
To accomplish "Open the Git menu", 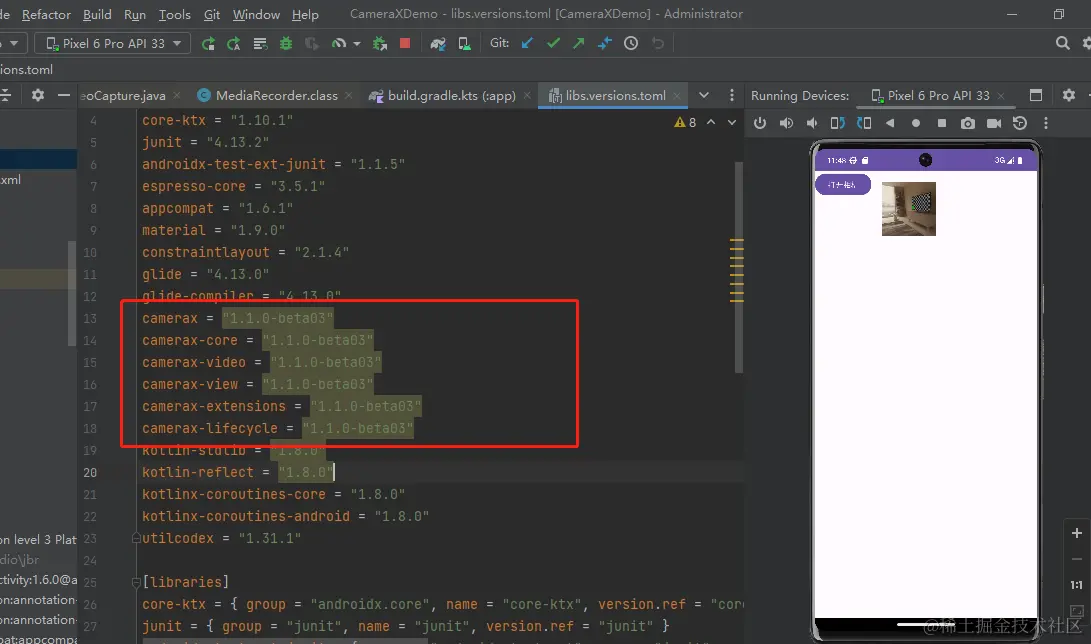I will click(x=212, y=14).
